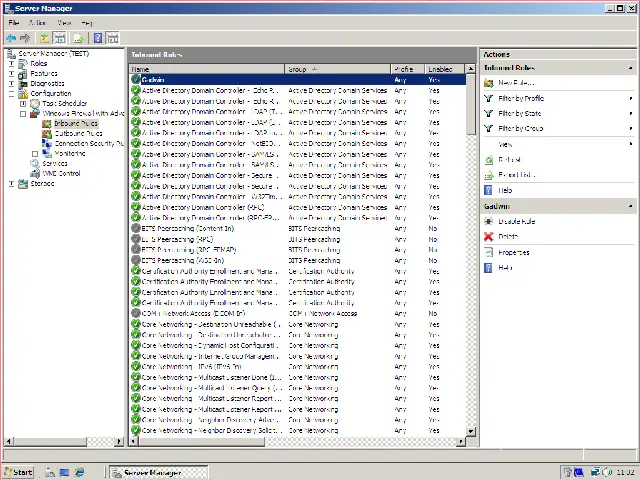
Task: Sort rules by the Enabled column header
Action: click(x=444, y=69)
